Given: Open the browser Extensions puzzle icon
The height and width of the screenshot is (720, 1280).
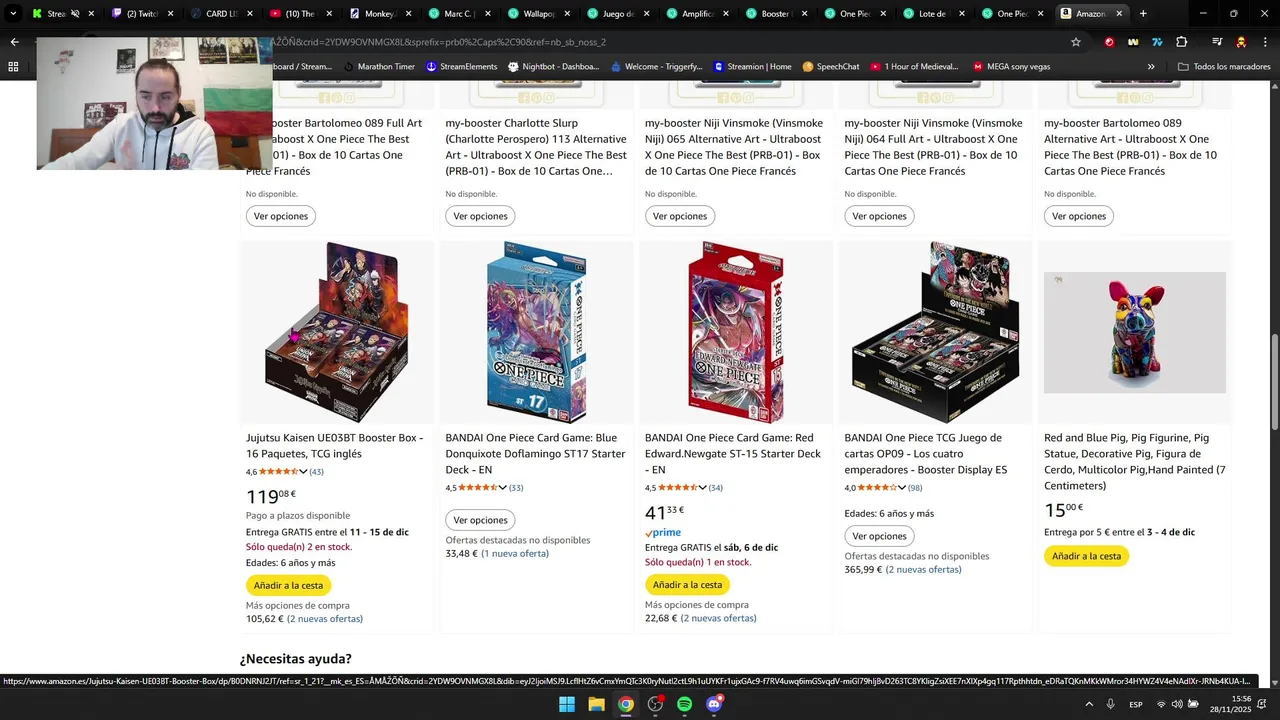Looking at the screenshot, I should 1181,42.
